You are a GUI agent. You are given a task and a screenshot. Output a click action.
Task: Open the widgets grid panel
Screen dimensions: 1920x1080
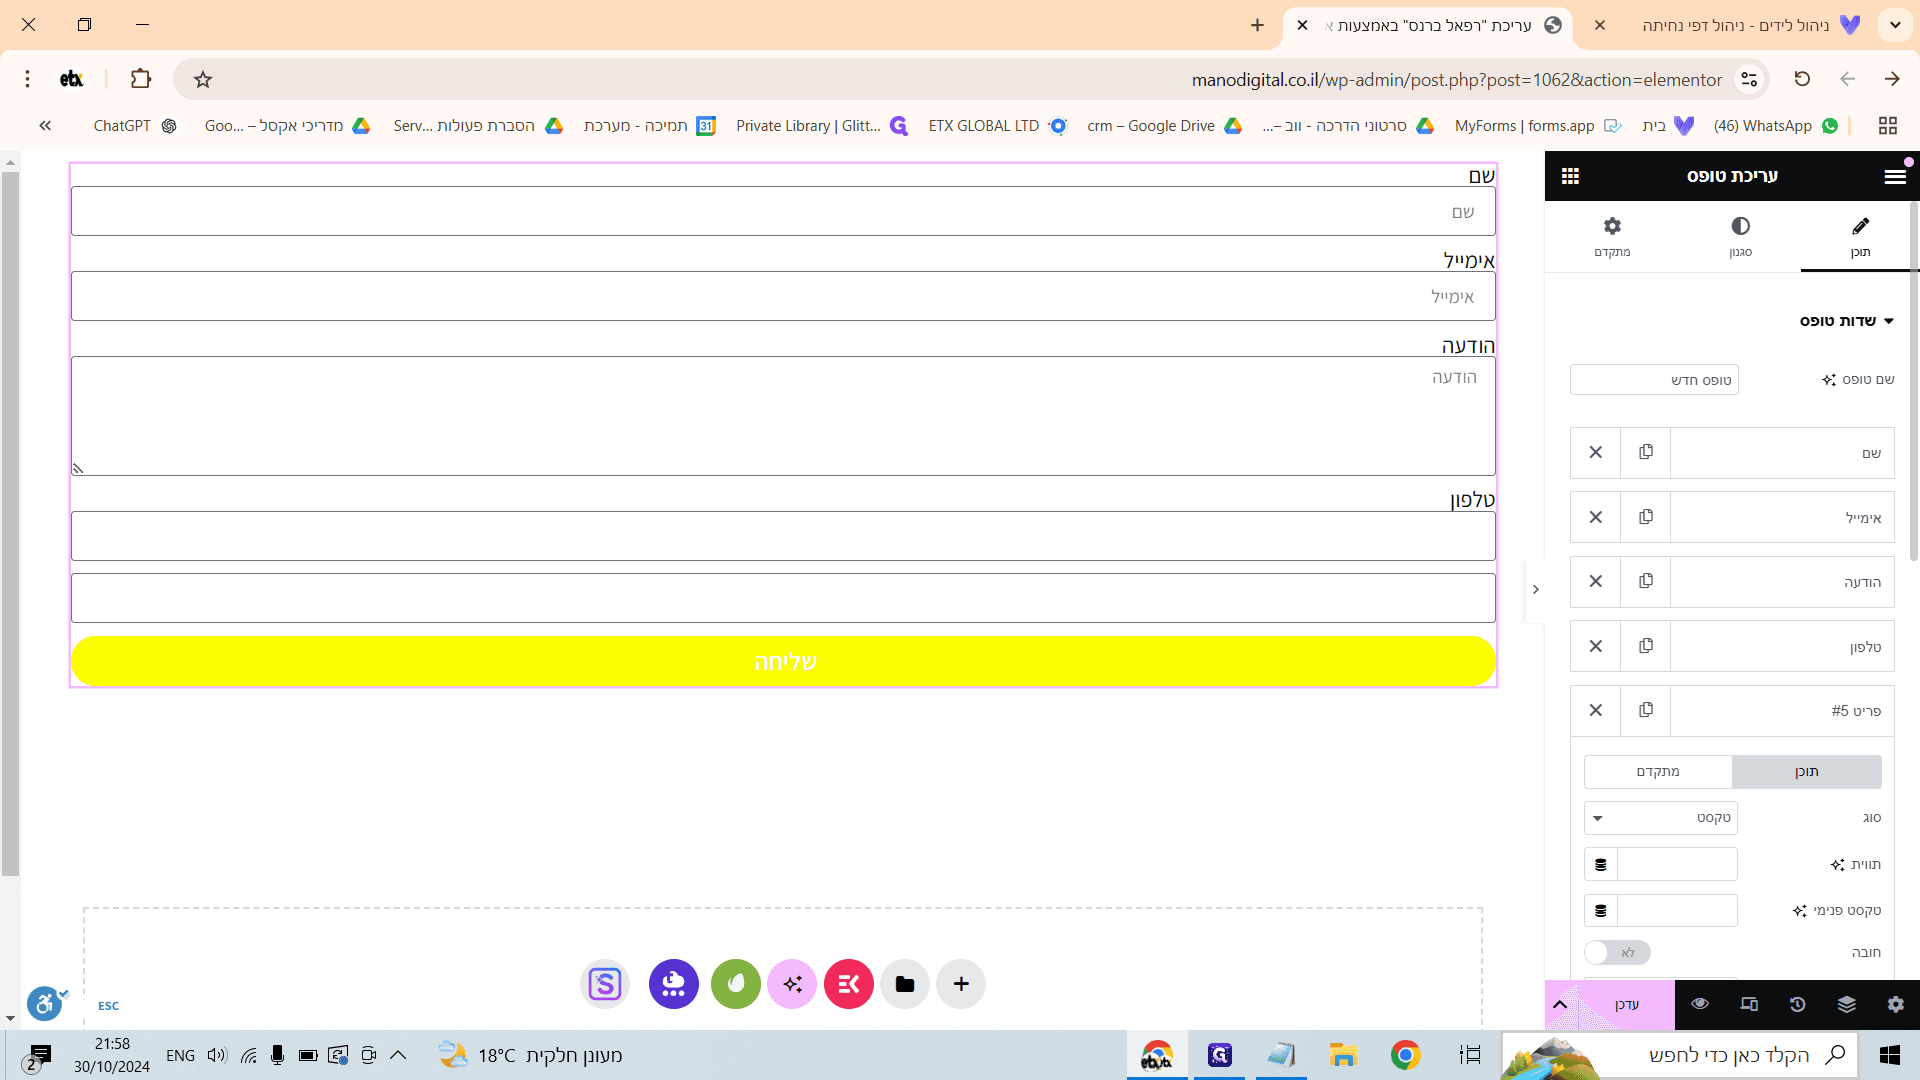(1570, 176)
